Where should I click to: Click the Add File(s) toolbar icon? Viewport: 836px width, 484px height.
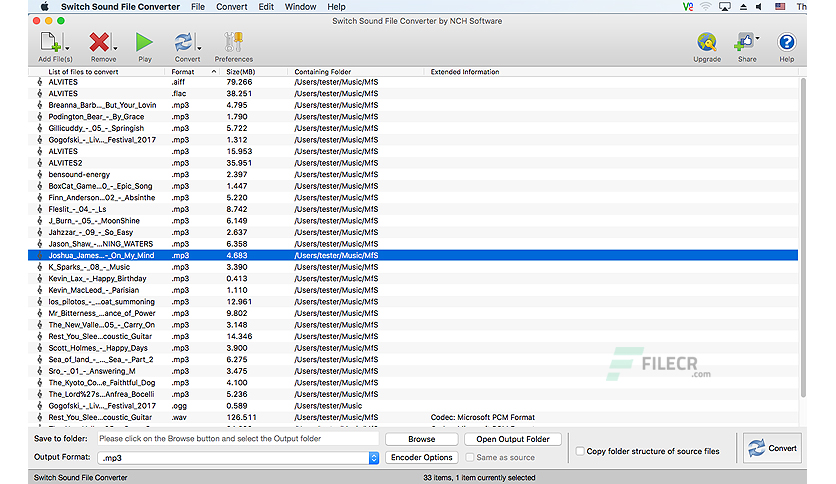coord(50,43)
